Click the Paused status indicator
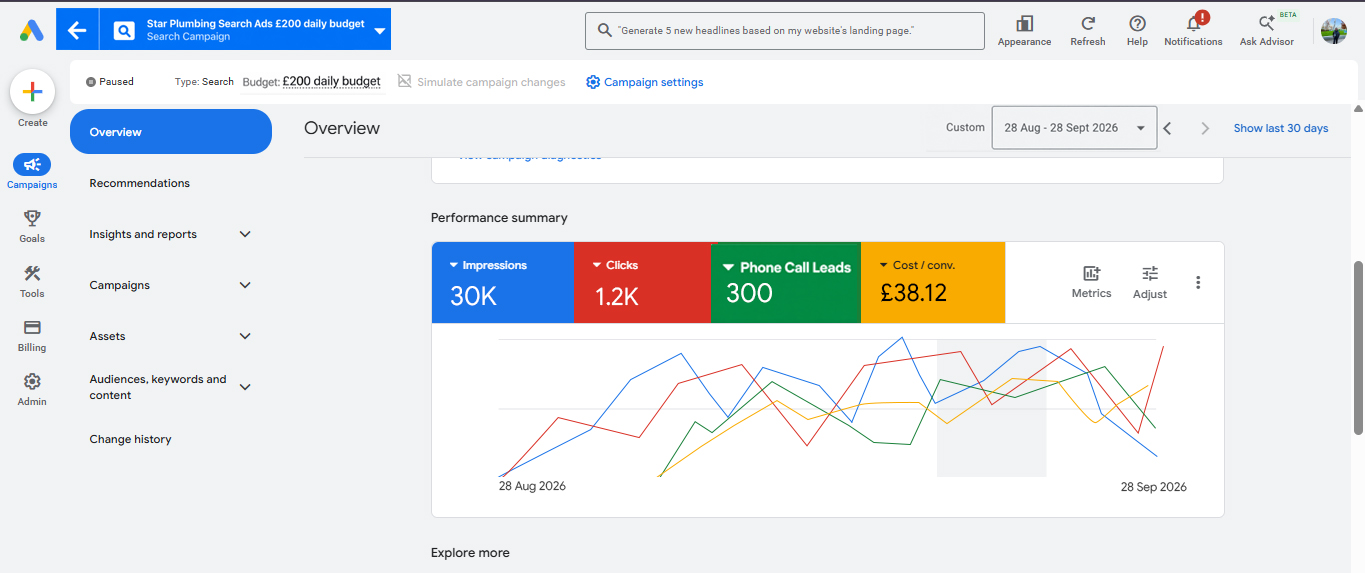 110,82
